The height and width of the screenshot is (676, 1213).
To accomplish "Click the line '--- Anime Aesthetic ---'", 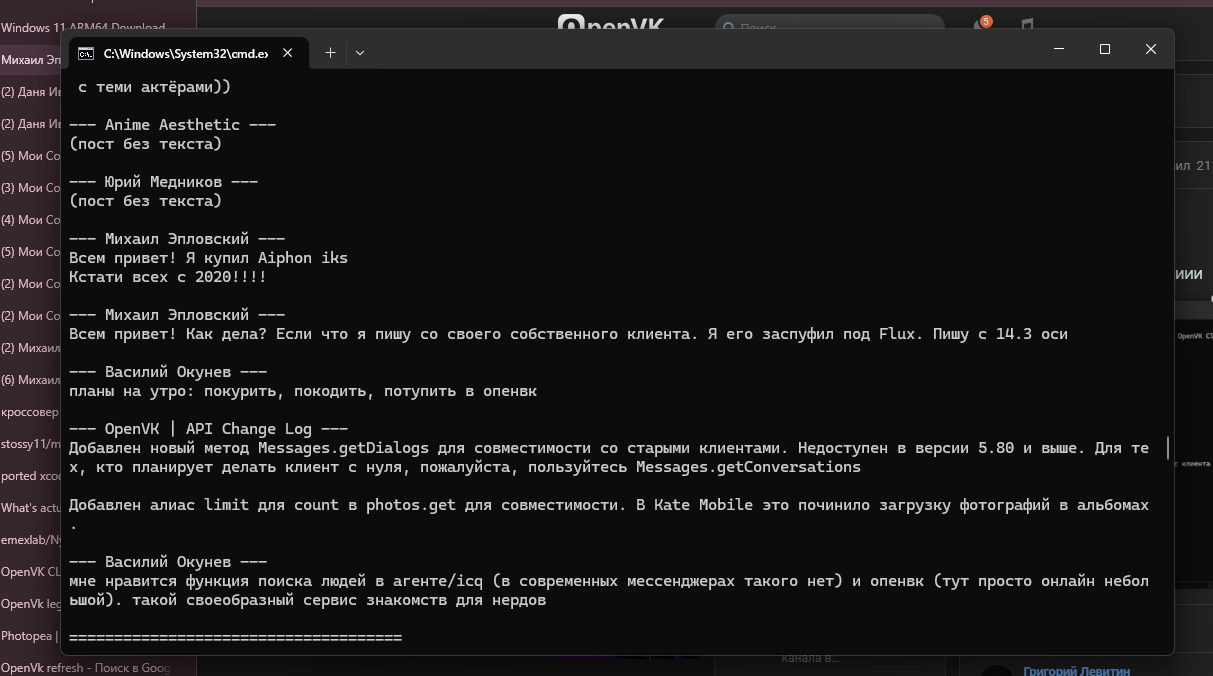I will pos(173,125).
